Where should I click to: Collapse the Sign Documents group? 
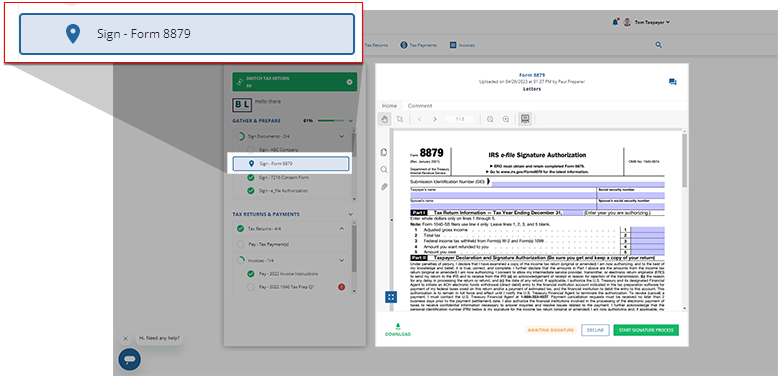341,136
